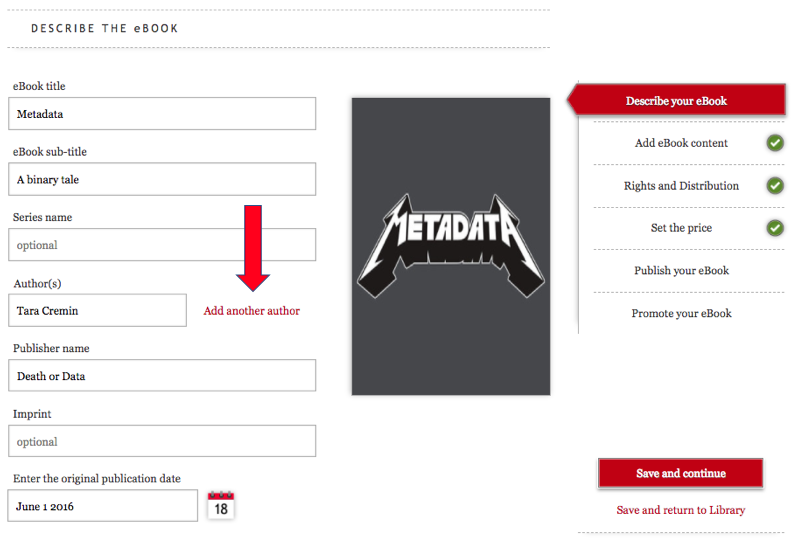Select the Describe your eBook step
Viewport: 797px width, 539px height.
[x=676, y=101]
